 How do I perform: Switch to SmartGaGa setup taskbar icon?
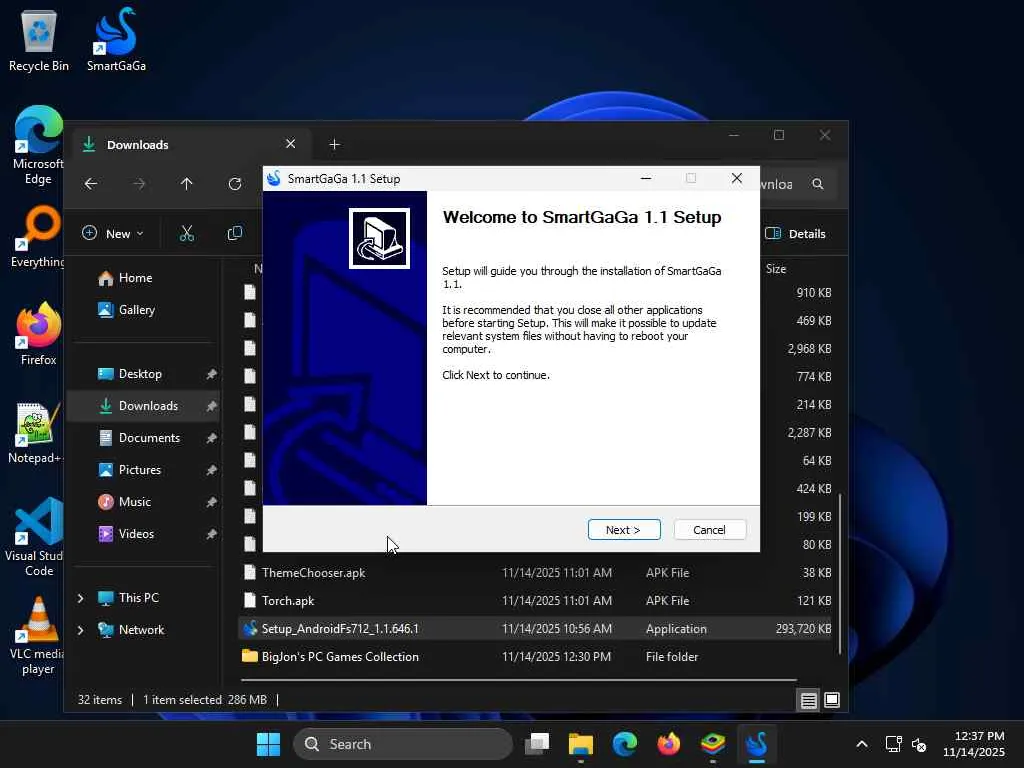pyautogui.click(x=757, y=744)
